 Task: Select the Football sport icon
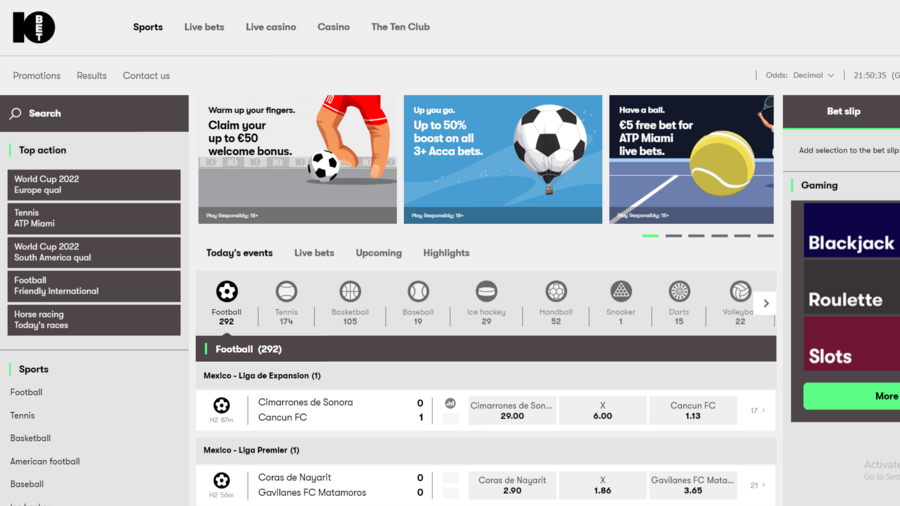(x=227, y=292)
